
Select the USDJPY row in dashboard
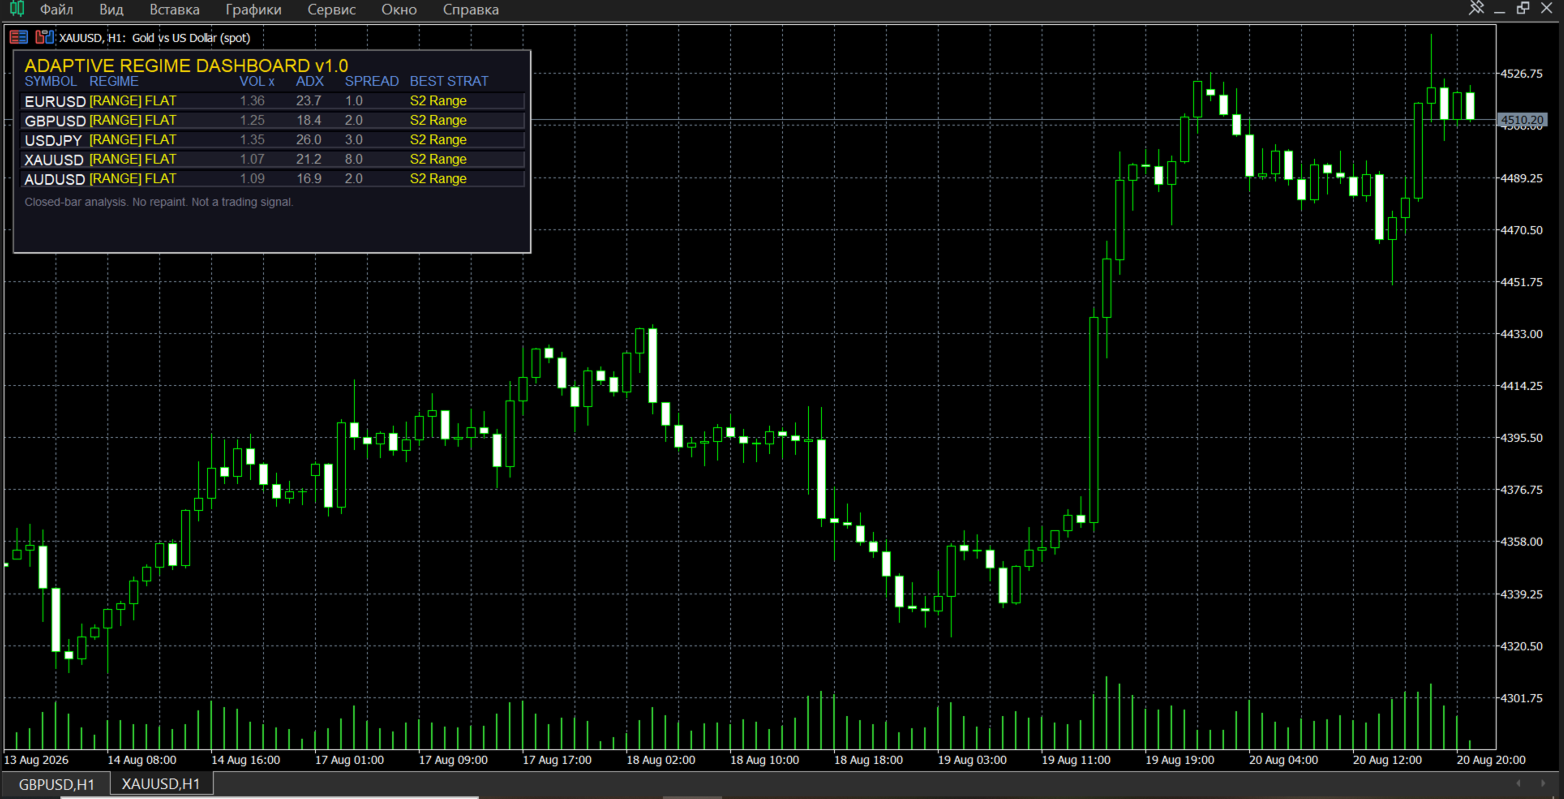[272, 140]
